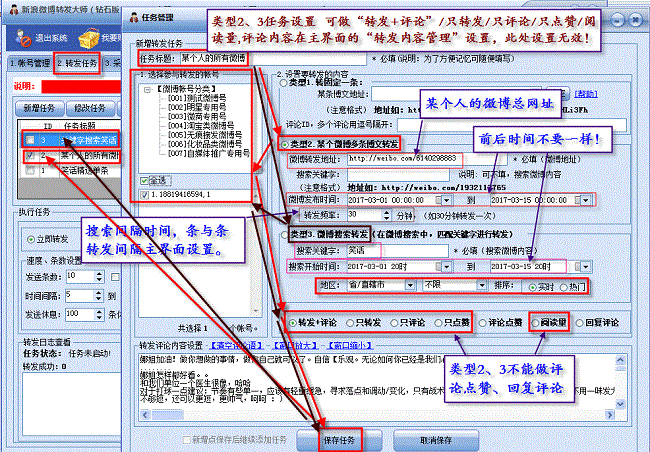Click the 【窗口缩小】 link

coord(349,345)
